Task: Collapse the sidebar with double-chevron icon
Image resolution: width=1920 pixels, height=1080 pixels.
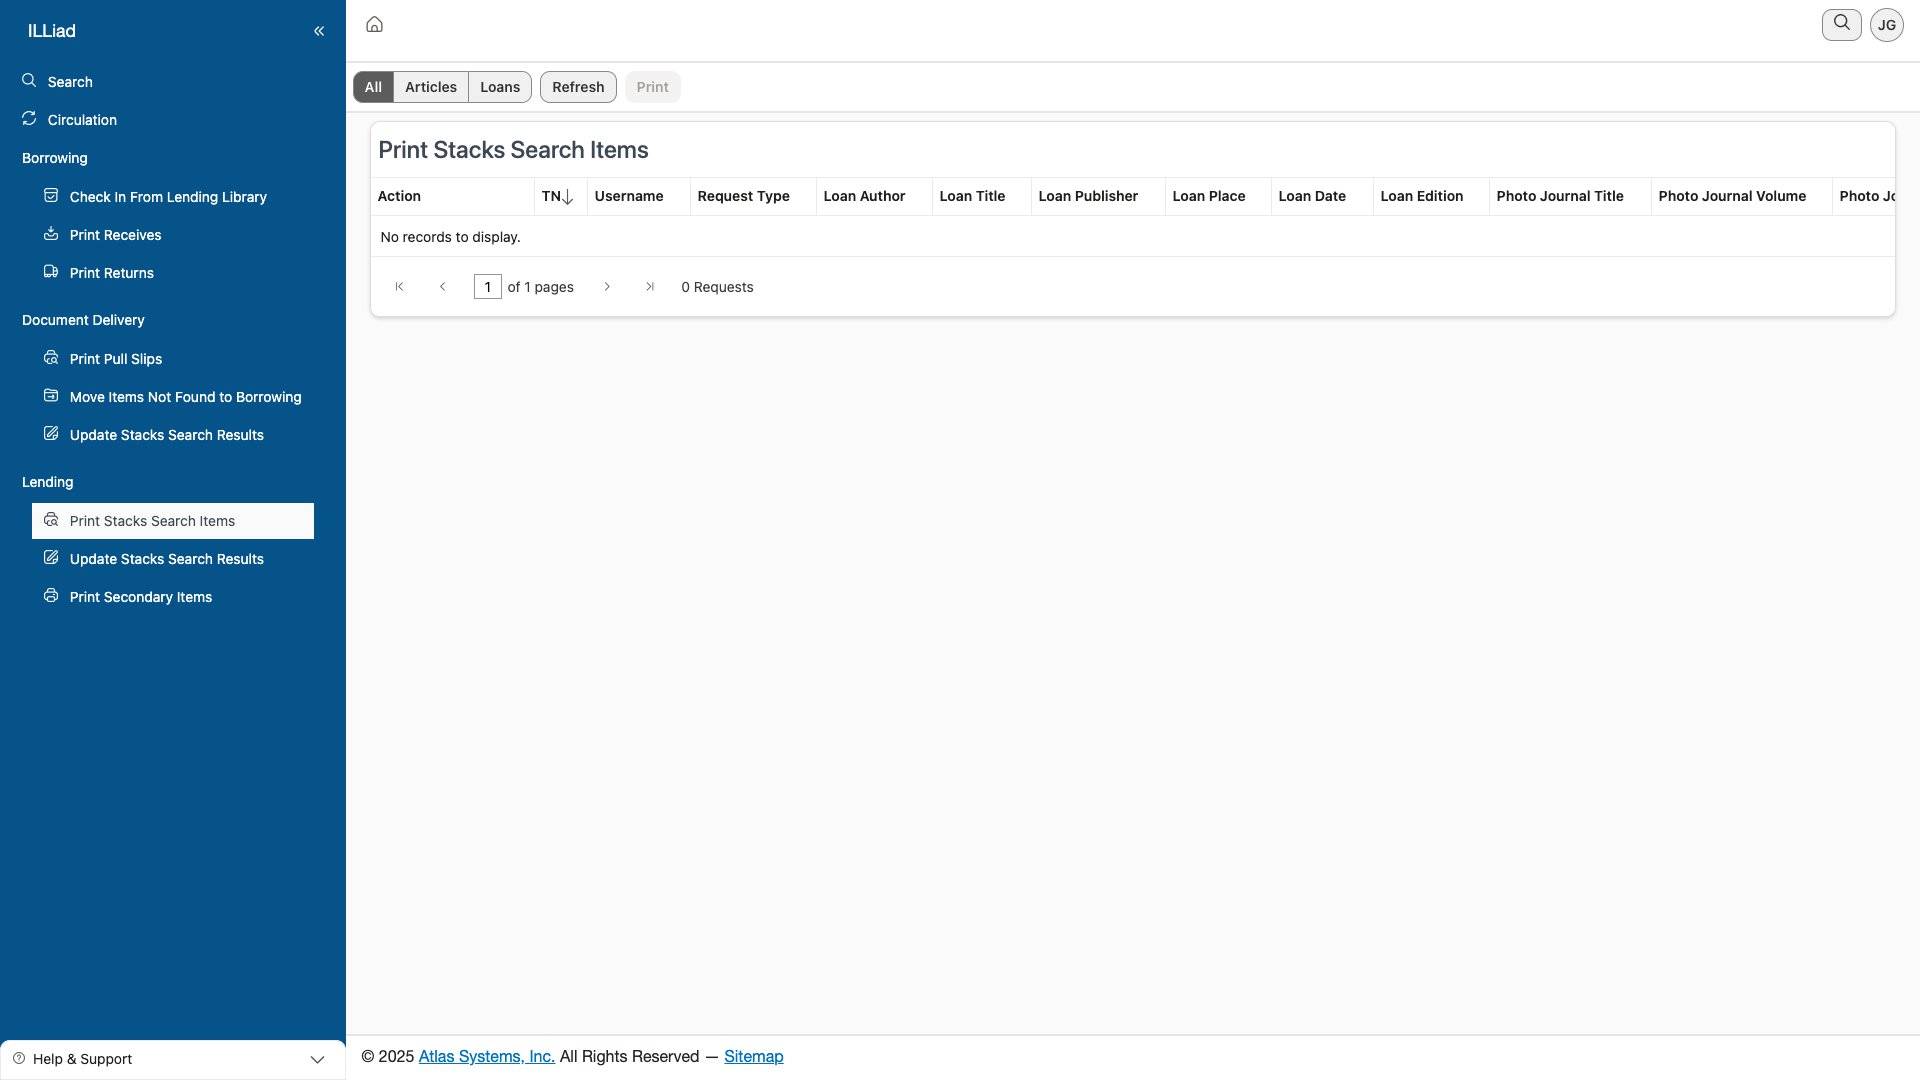Action: 319,31
